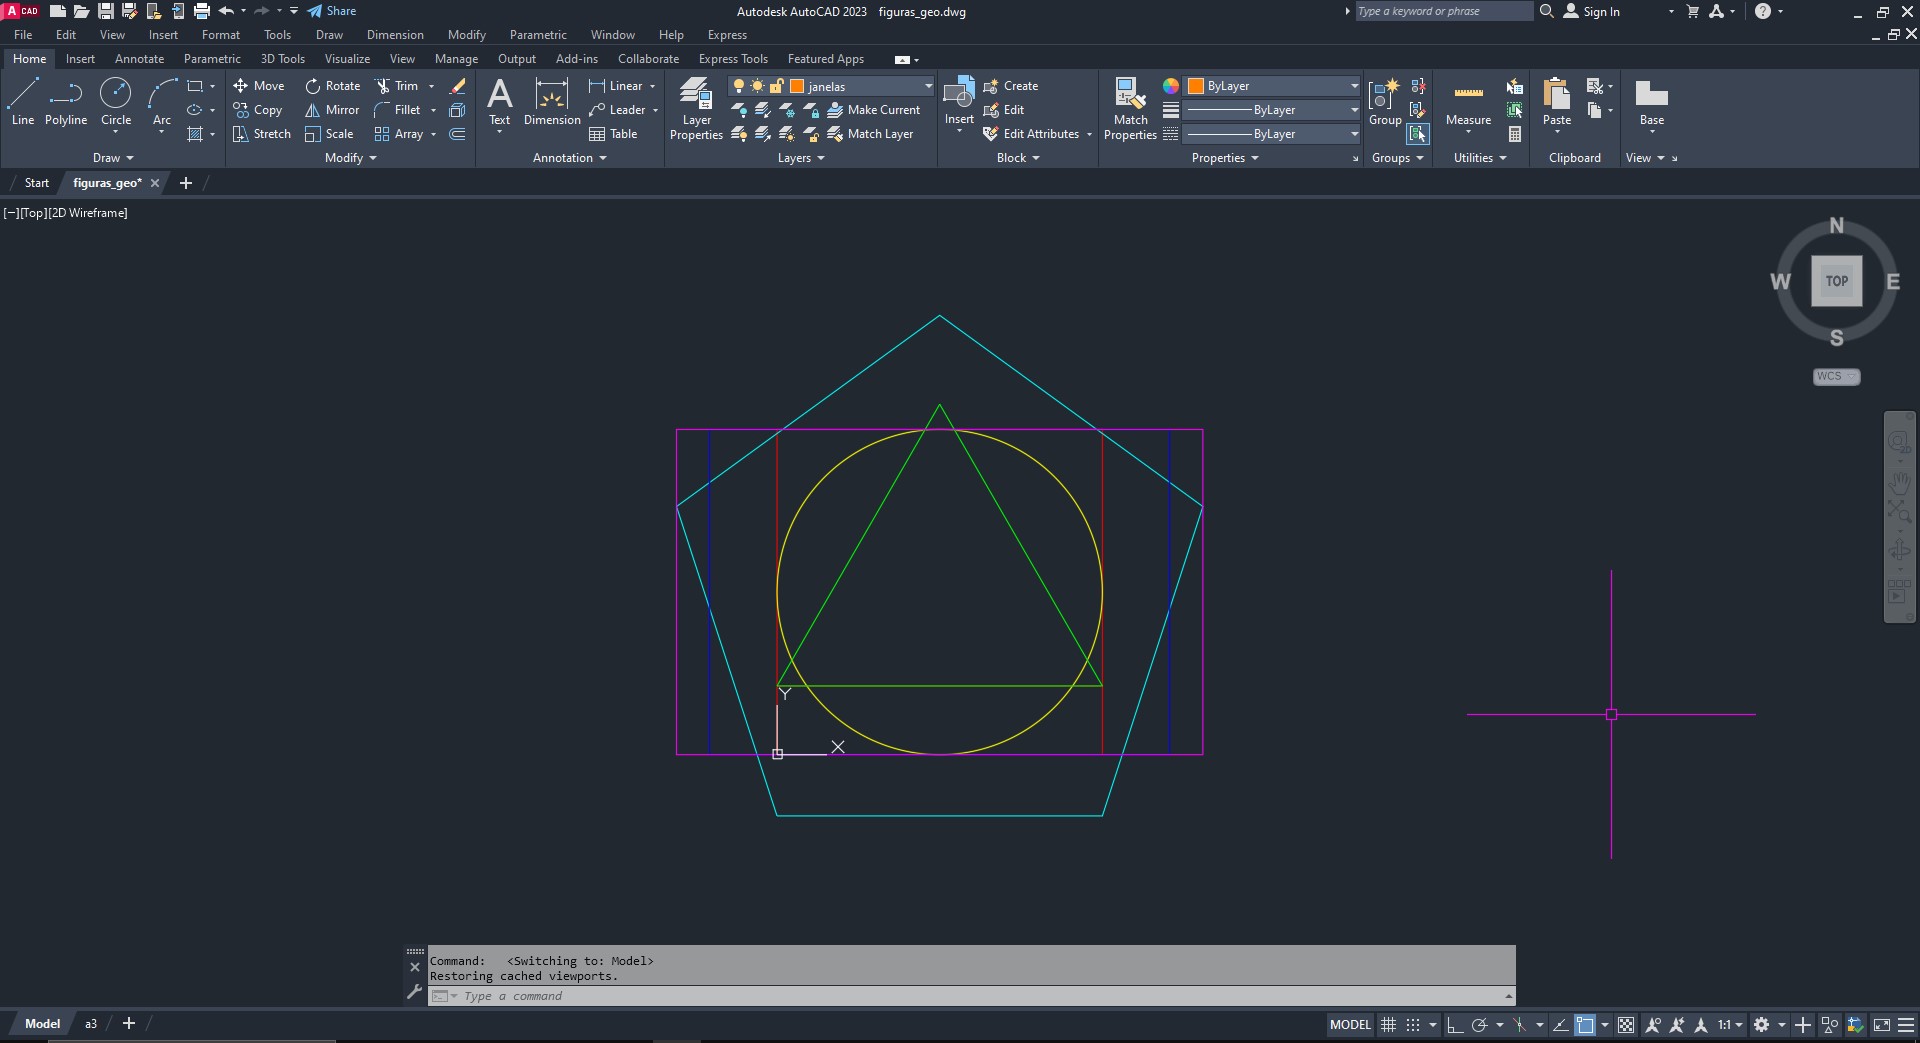This screenshot has height=1043, width=1920.
Task: Open the a3 layout tab
Action: pyautogui.click(x=91, y=1024)
